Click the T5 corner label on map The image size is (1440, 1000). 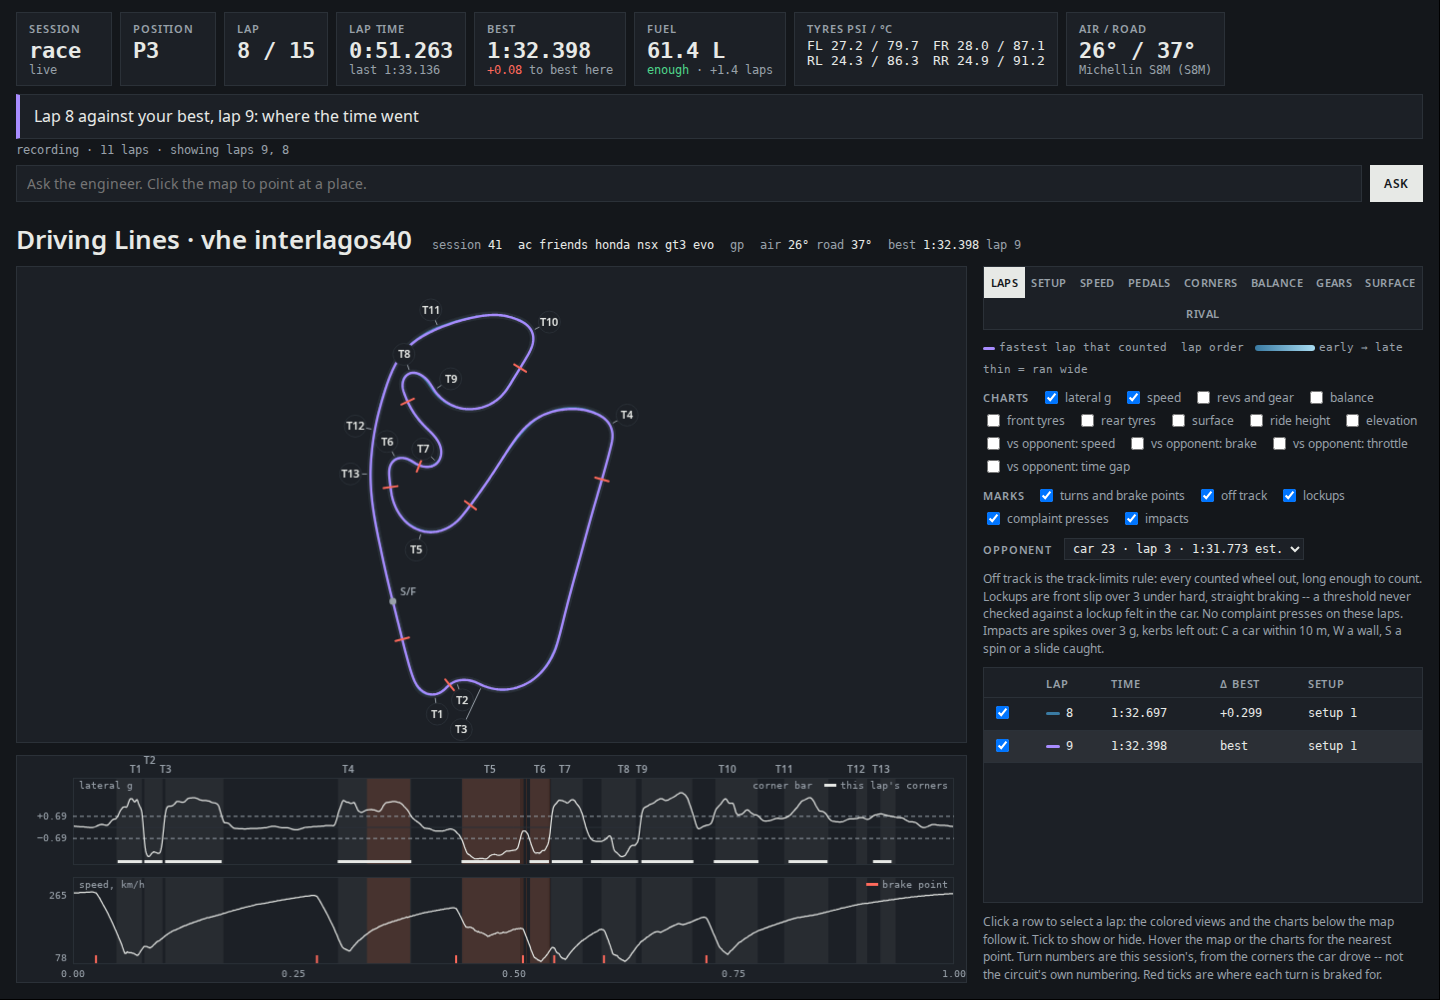click(x=416, y=549)
